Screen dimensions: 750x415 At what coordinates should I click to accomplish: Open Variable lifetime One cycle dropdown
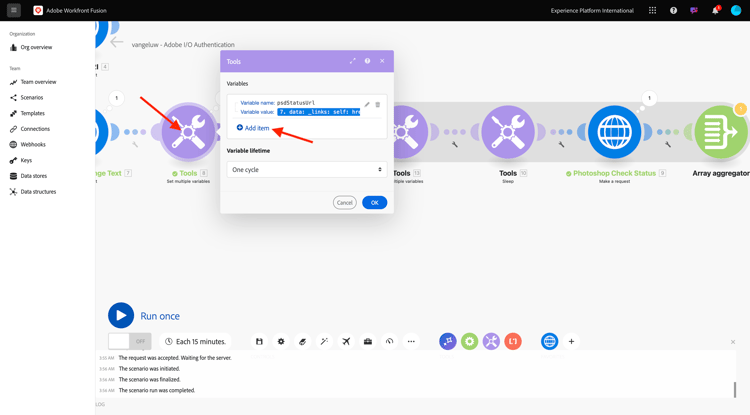[x=307, y=169]
